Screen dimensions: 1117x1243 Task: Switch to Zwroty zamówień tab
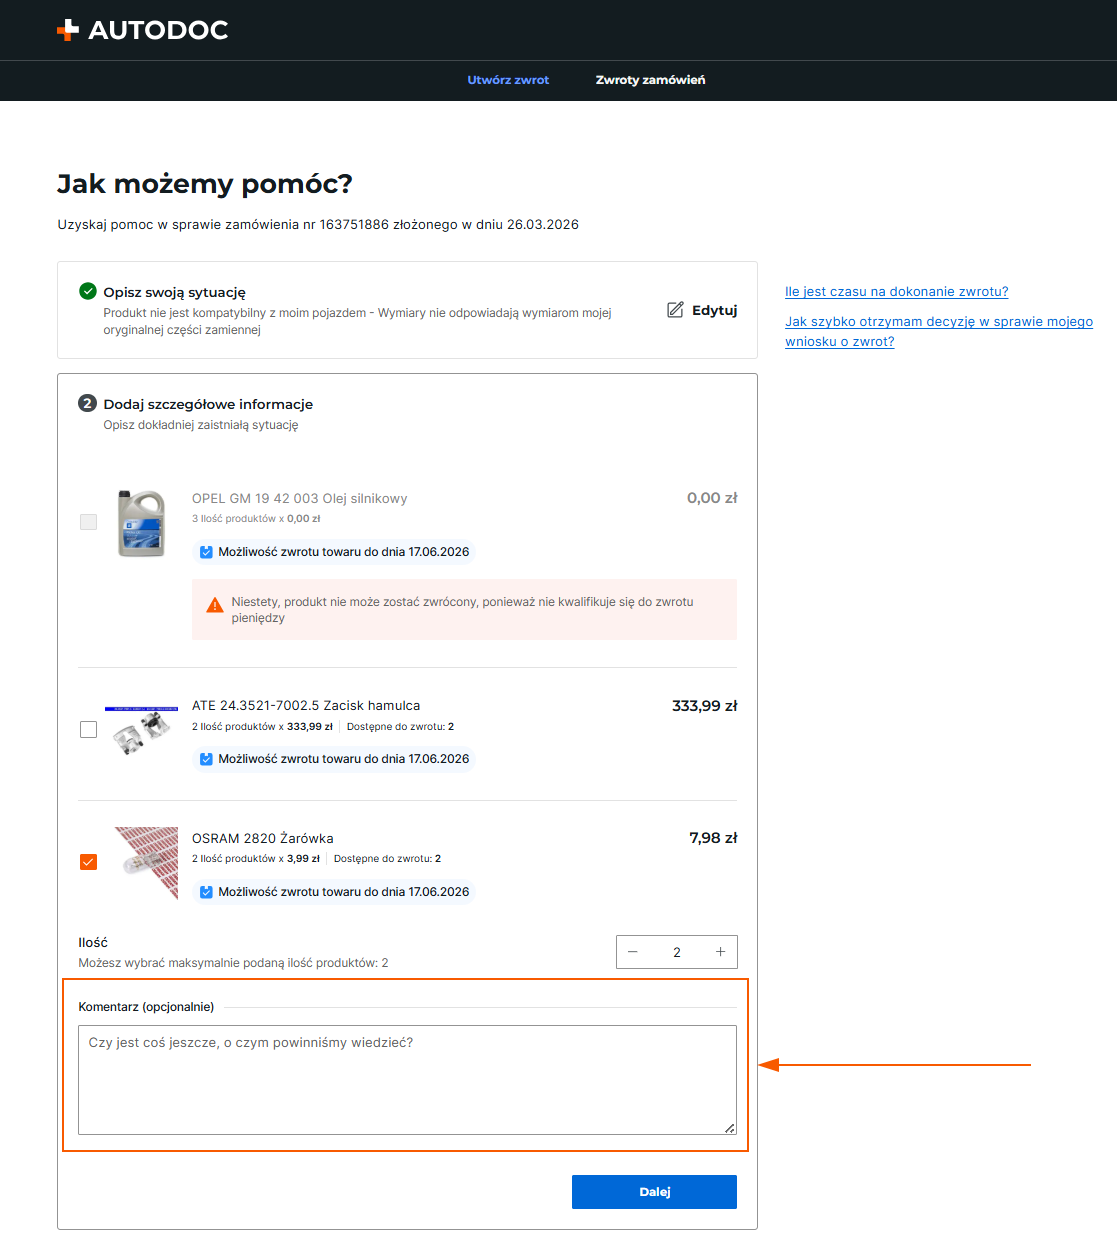pyautogui.click(x=650, y=80)
